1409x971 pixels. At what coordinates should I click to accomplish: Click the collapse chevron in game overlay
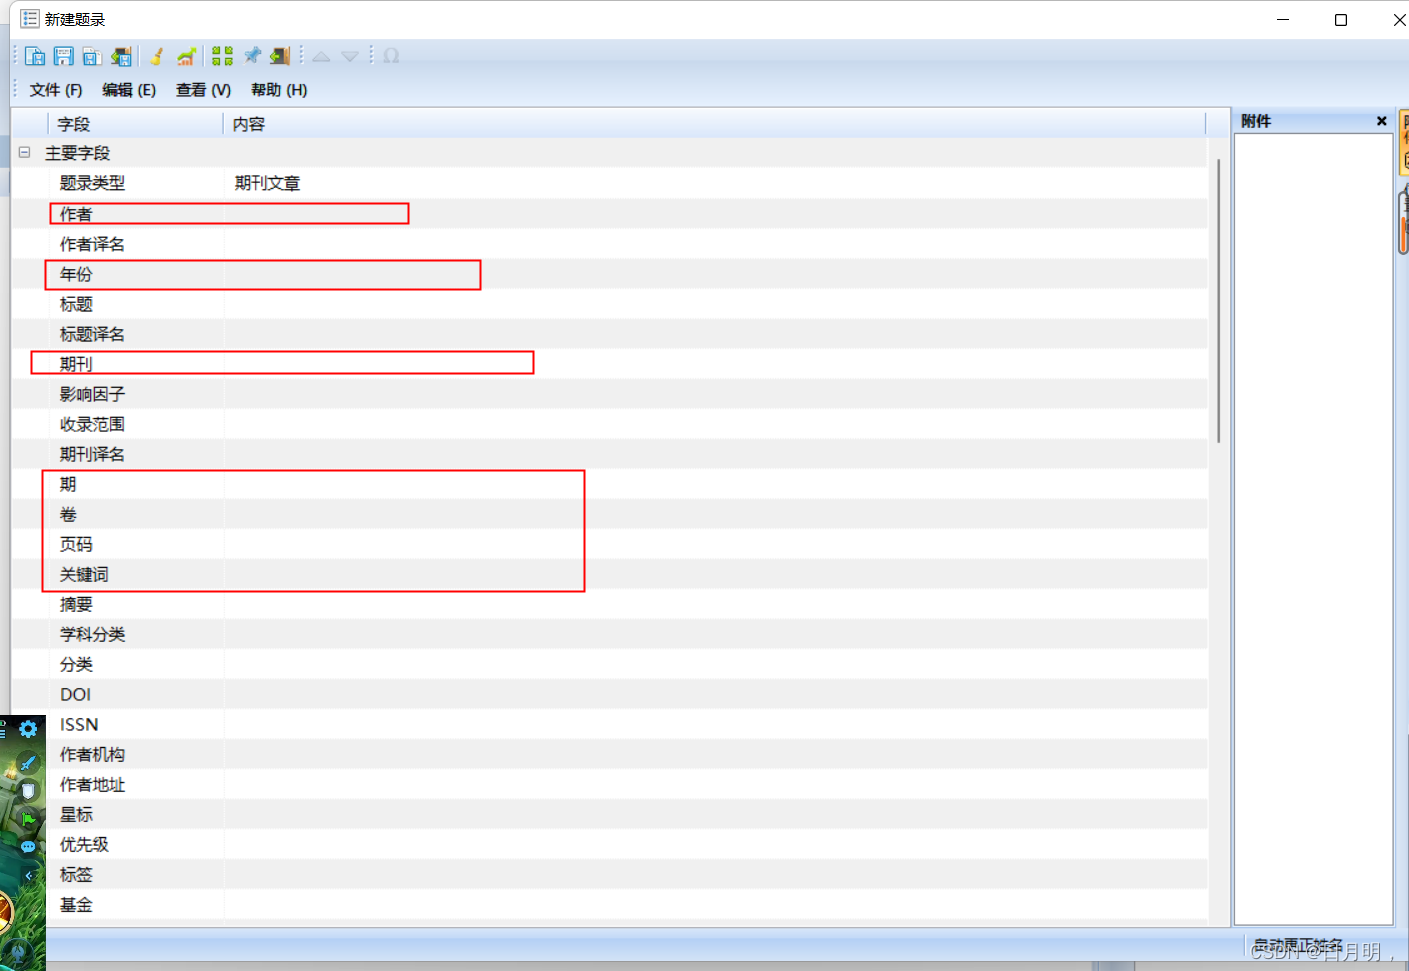29,875
